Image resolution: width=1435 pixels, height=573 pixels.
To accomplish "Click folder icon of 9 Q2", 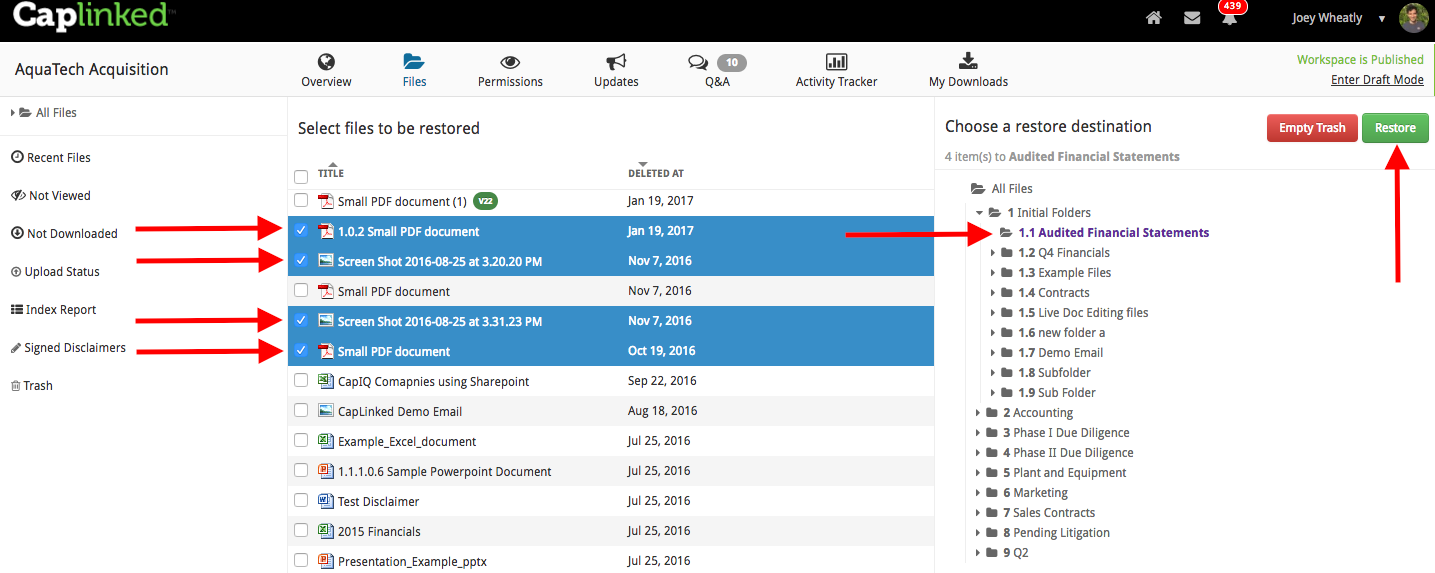I will point(992,553).
